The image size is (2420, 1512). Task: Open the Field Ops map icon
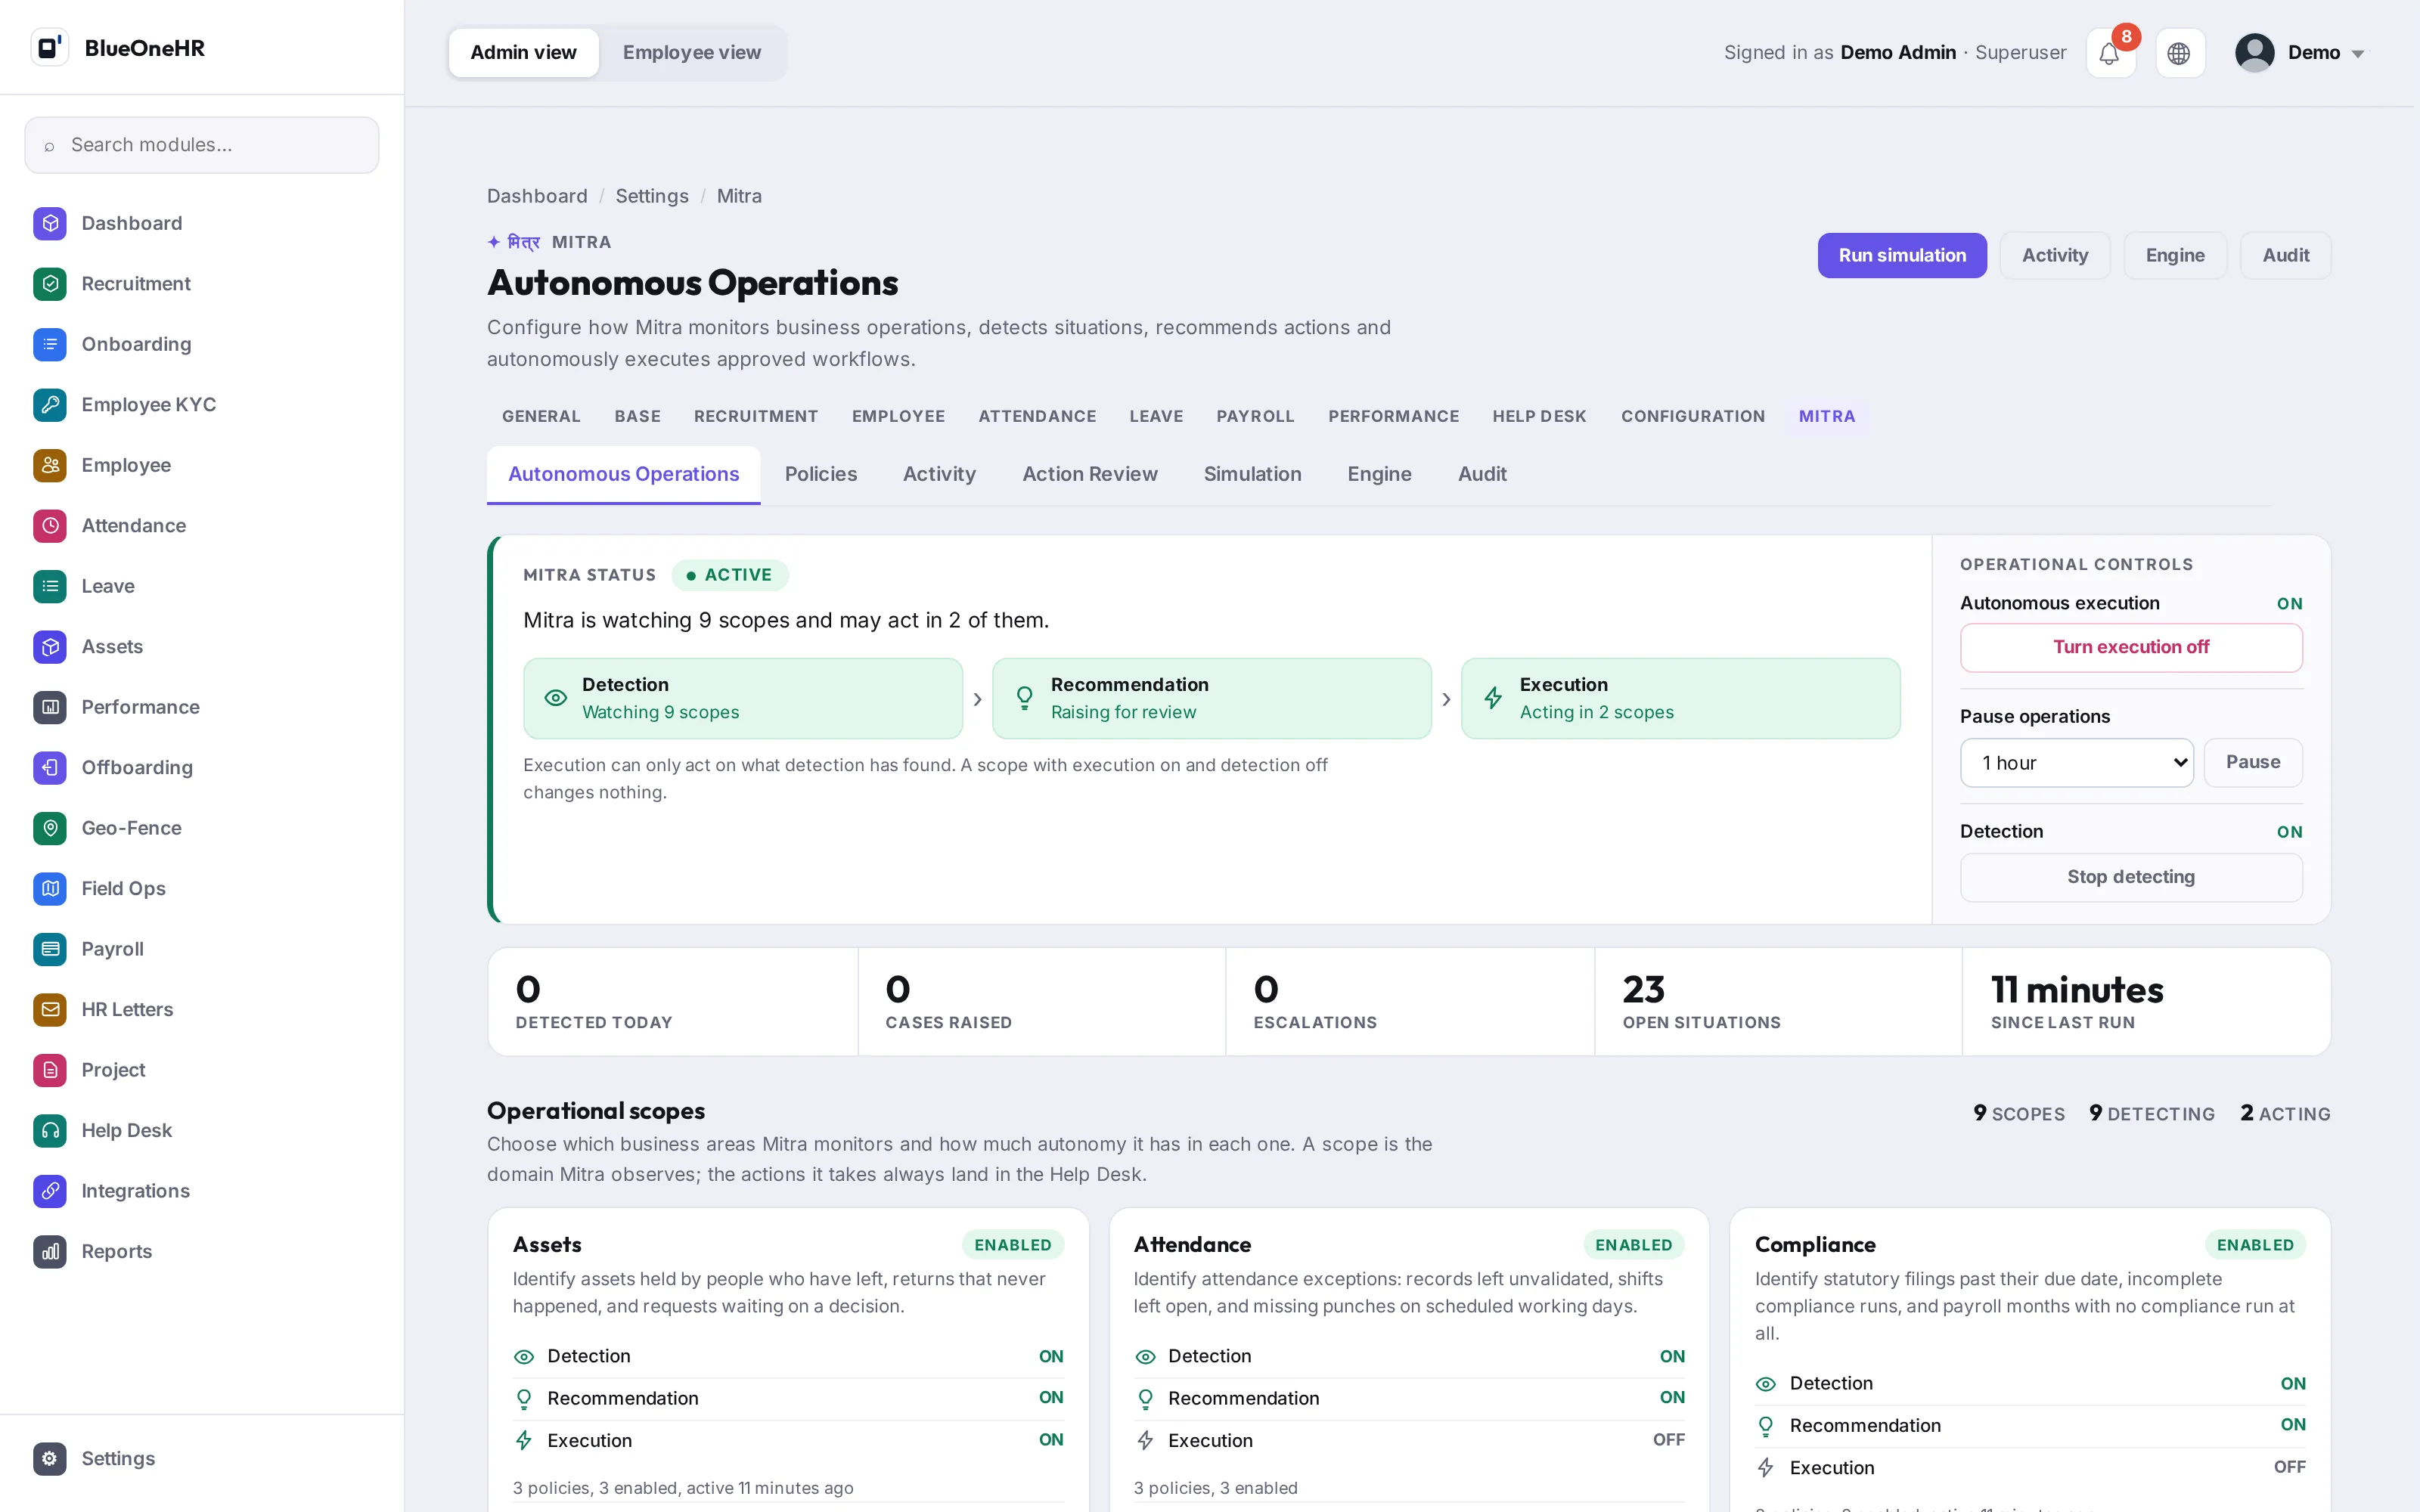50,889
